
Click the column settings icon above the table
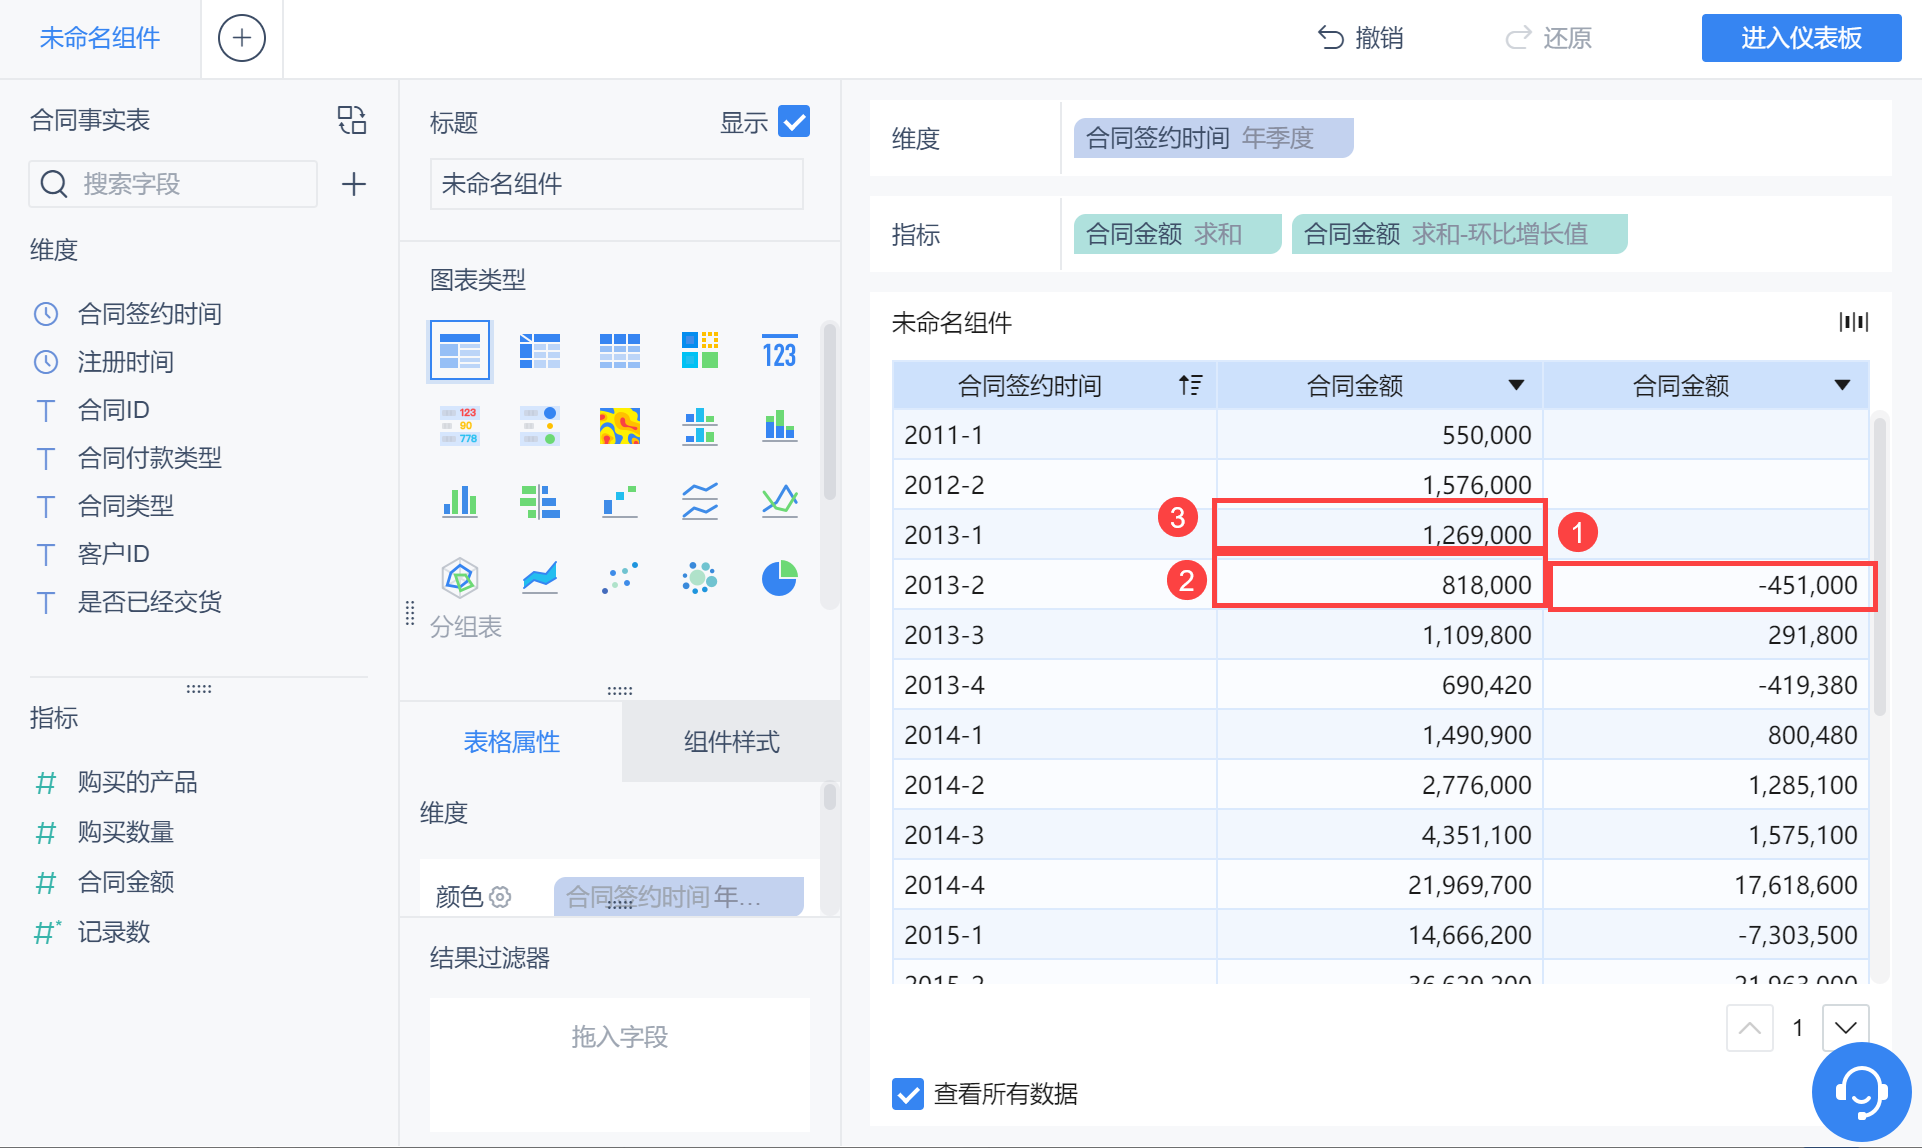tap(1853, 322)
